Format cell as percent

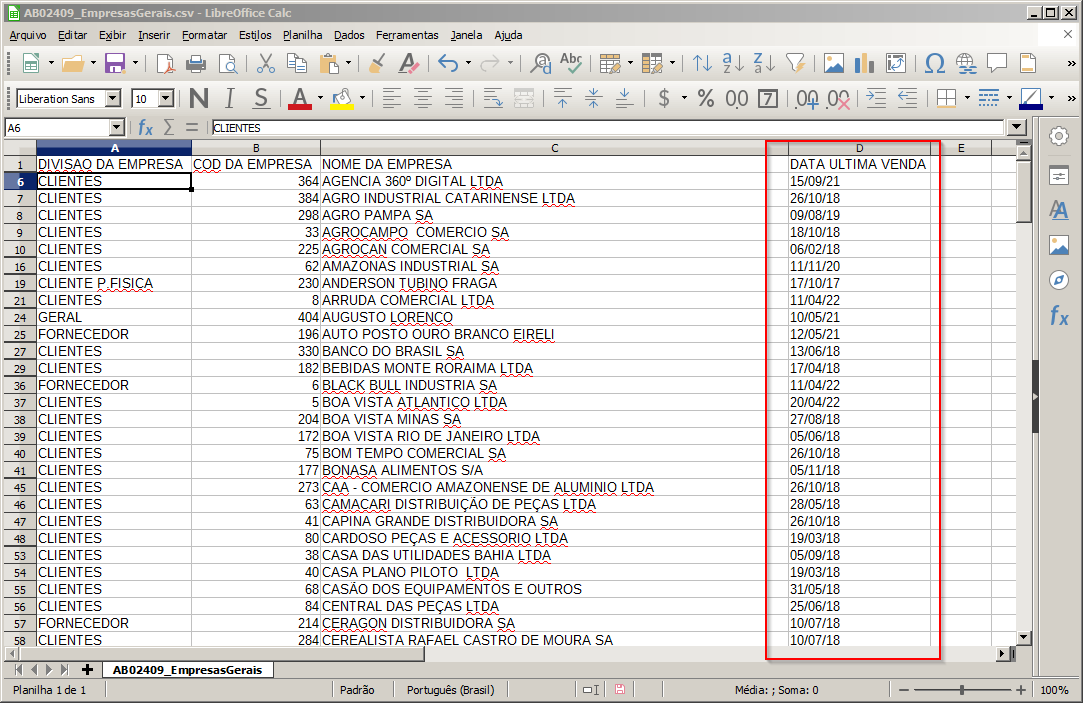pyautogui.click(x=705, y=99)
